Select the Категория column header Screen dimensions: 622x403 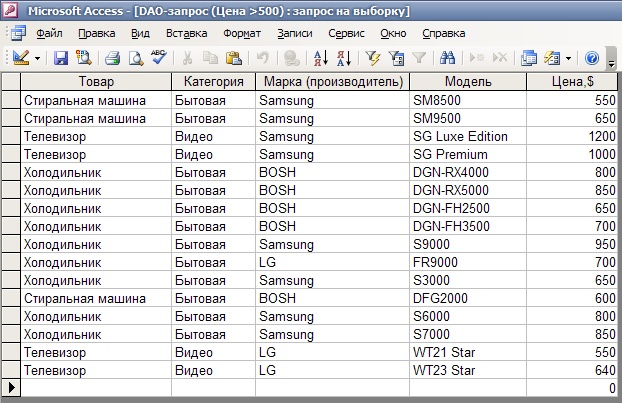(213, 82)
